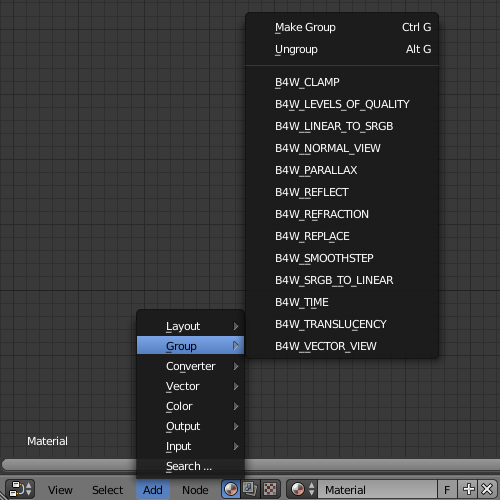500x500 pixels.
Task: Expand the Converter submenu
Action: [x=190, y=366]
